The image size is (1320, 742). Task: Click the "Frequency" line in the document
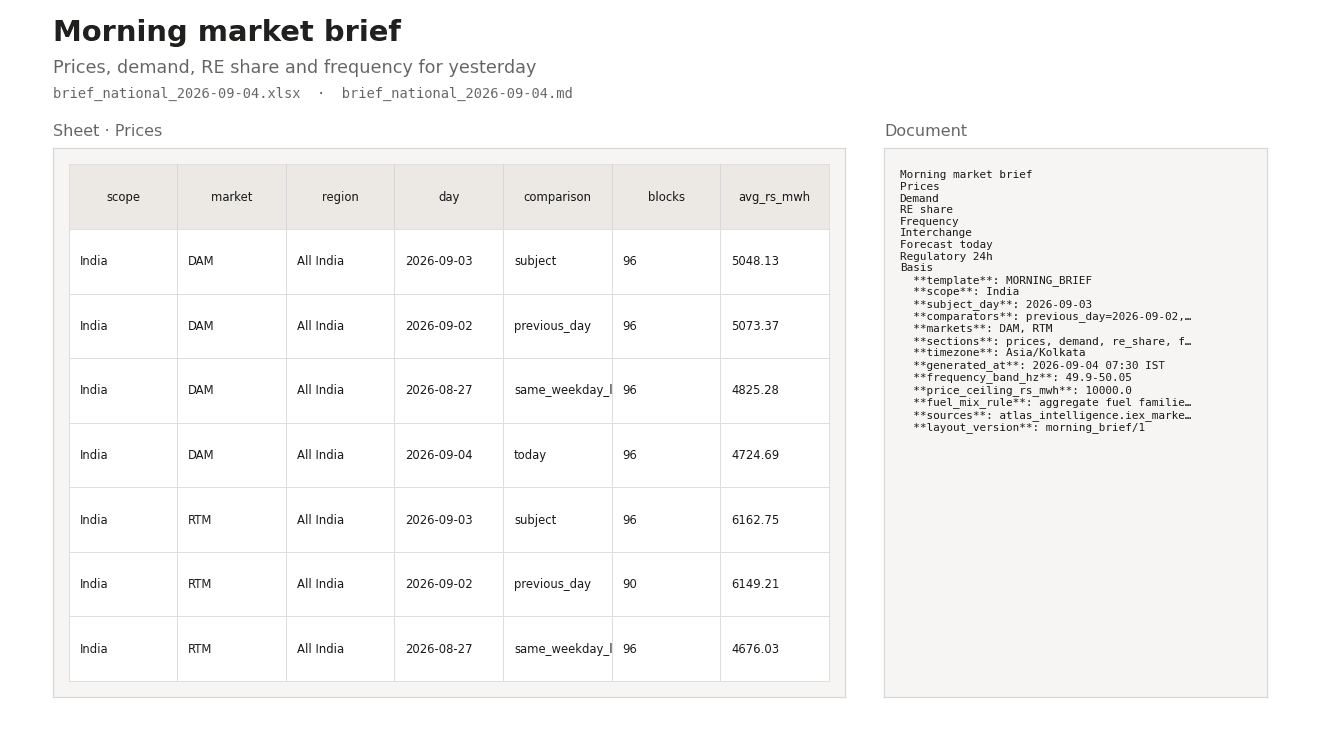[929, 222]
